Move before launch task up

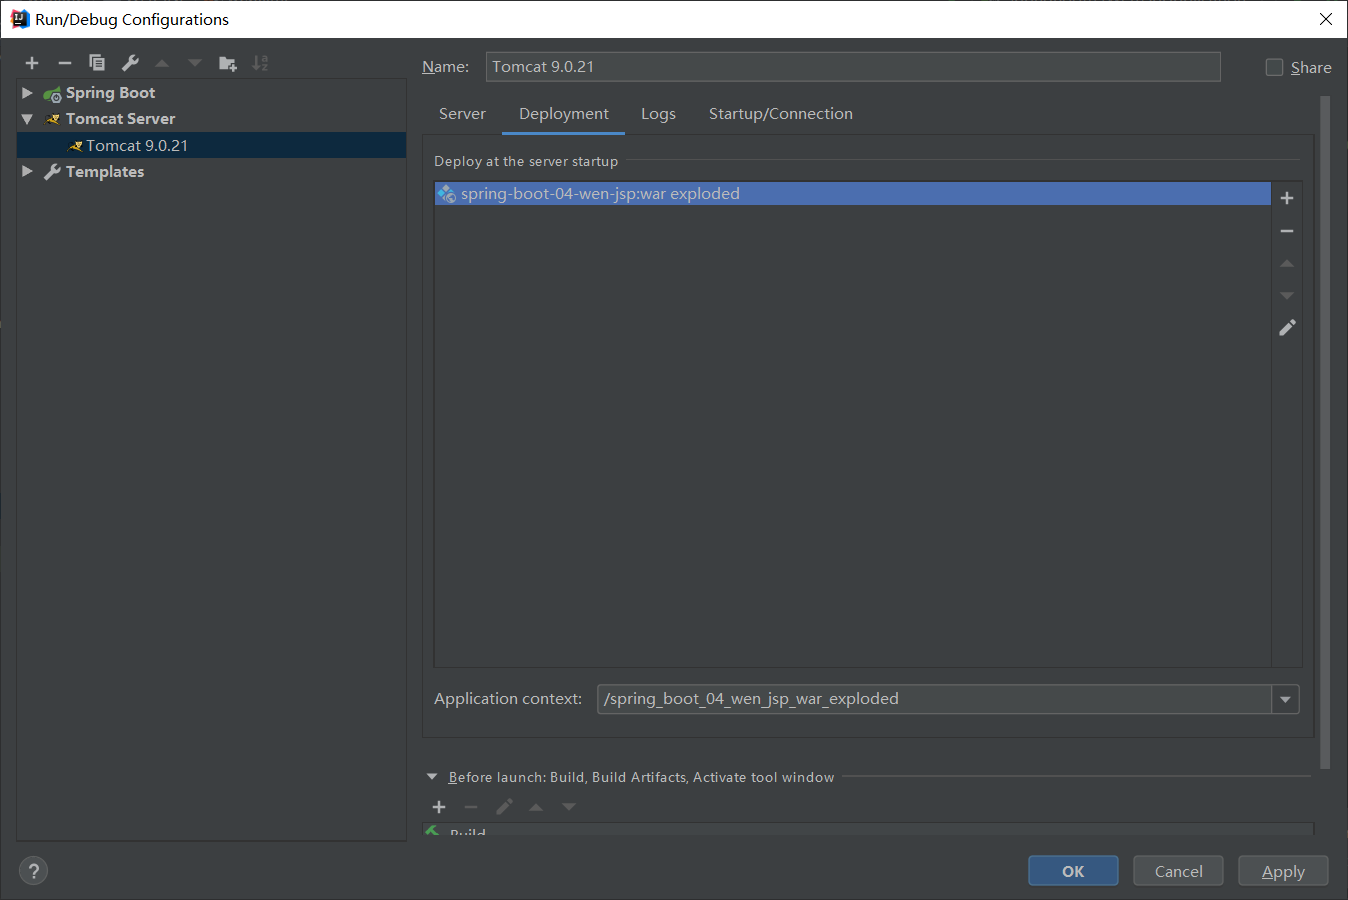pyautogui.click(x=536, y=807)
